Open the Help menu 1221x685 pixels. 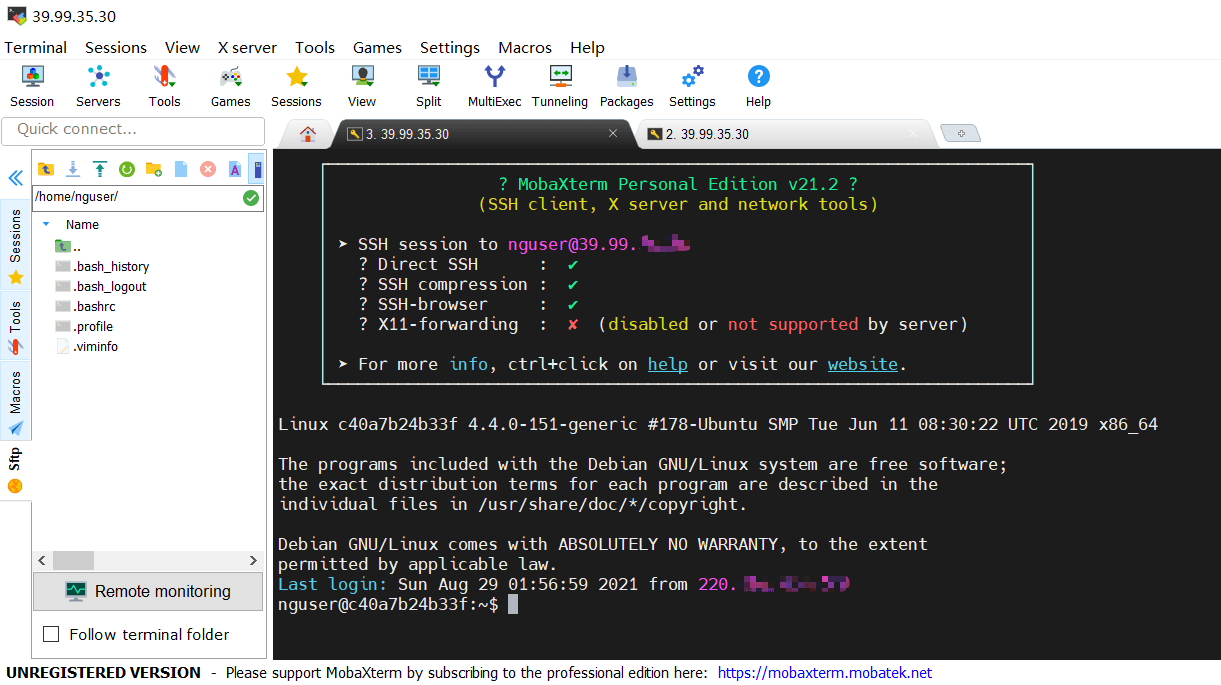coord(587,47)
